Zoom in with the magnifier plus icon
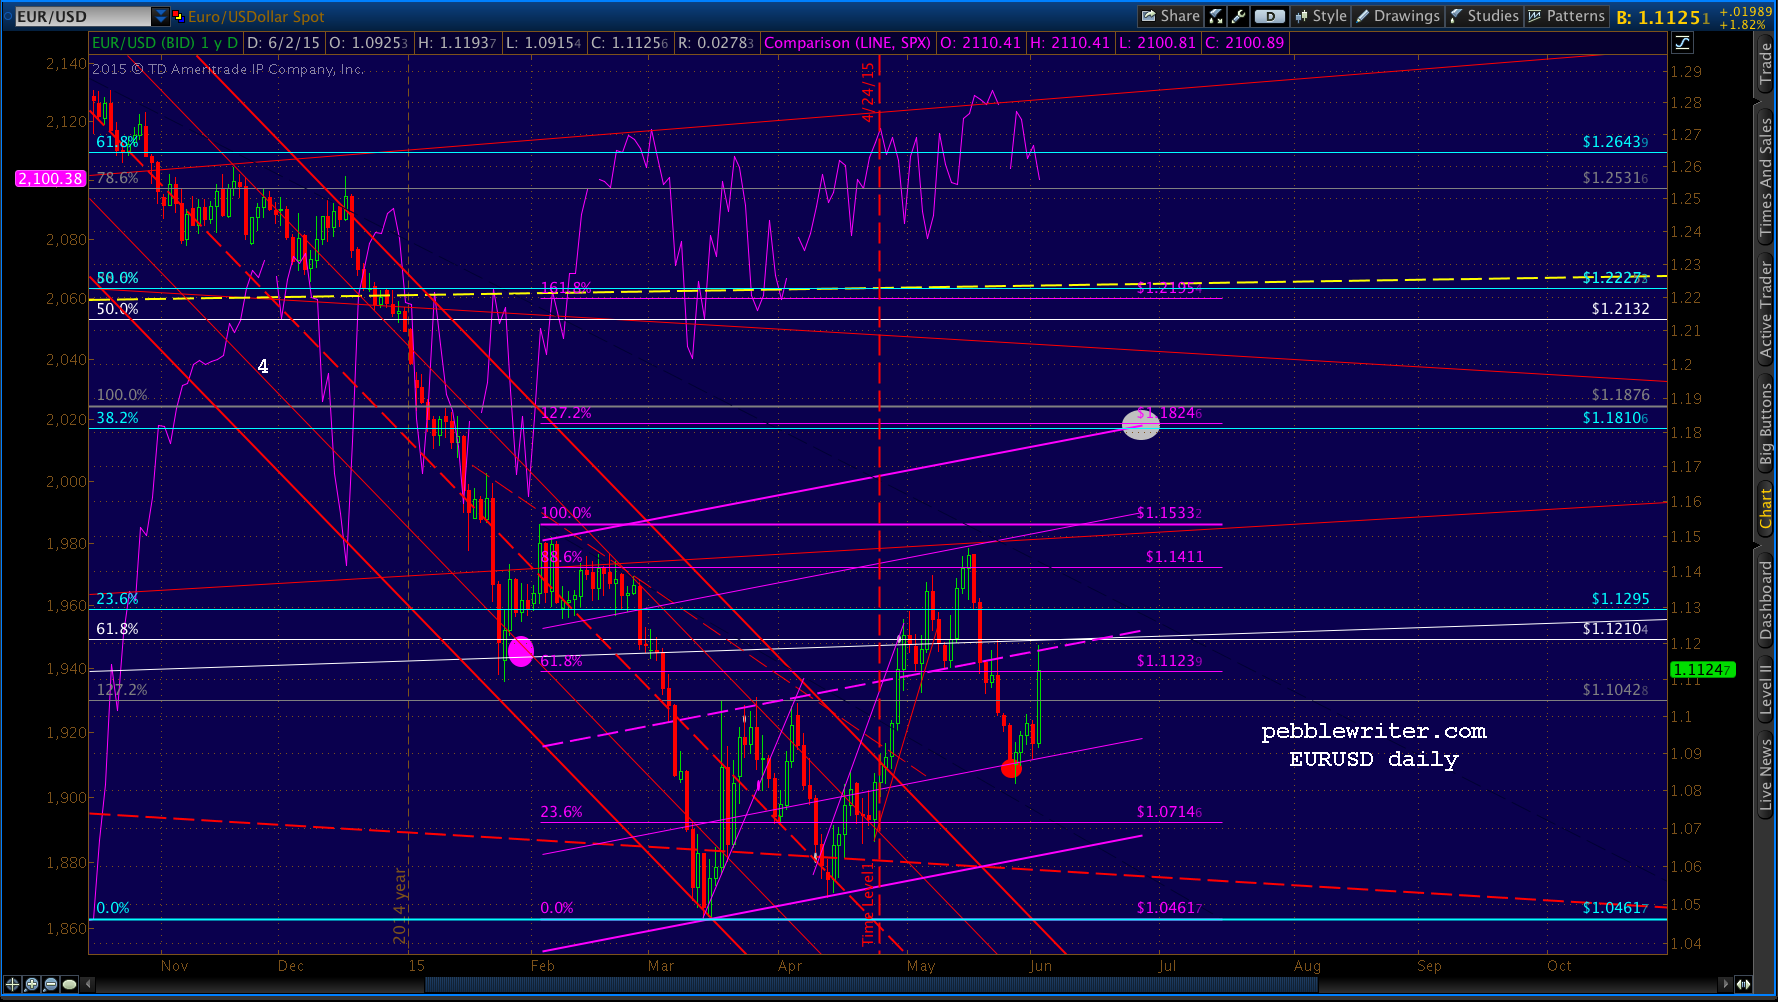This screenshot has height=1002, width=1778. [32, 984]
